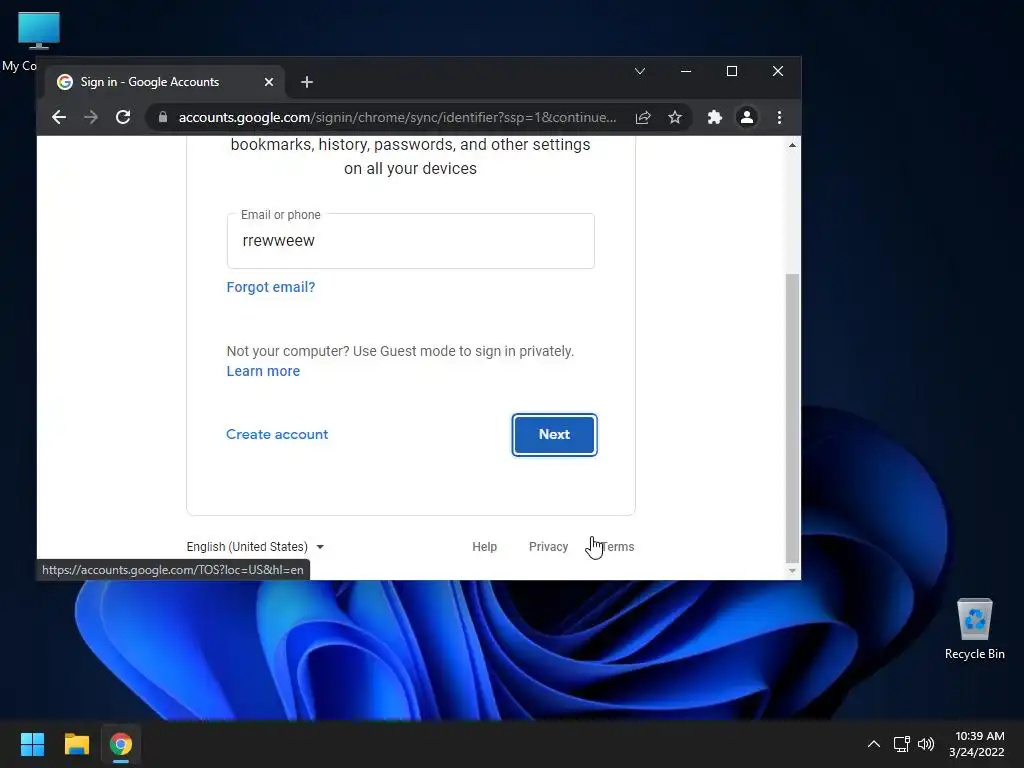The image size is (1024, 768).
Task: Close the Sign in - Google Accounts tab
Action: point(269,82)
